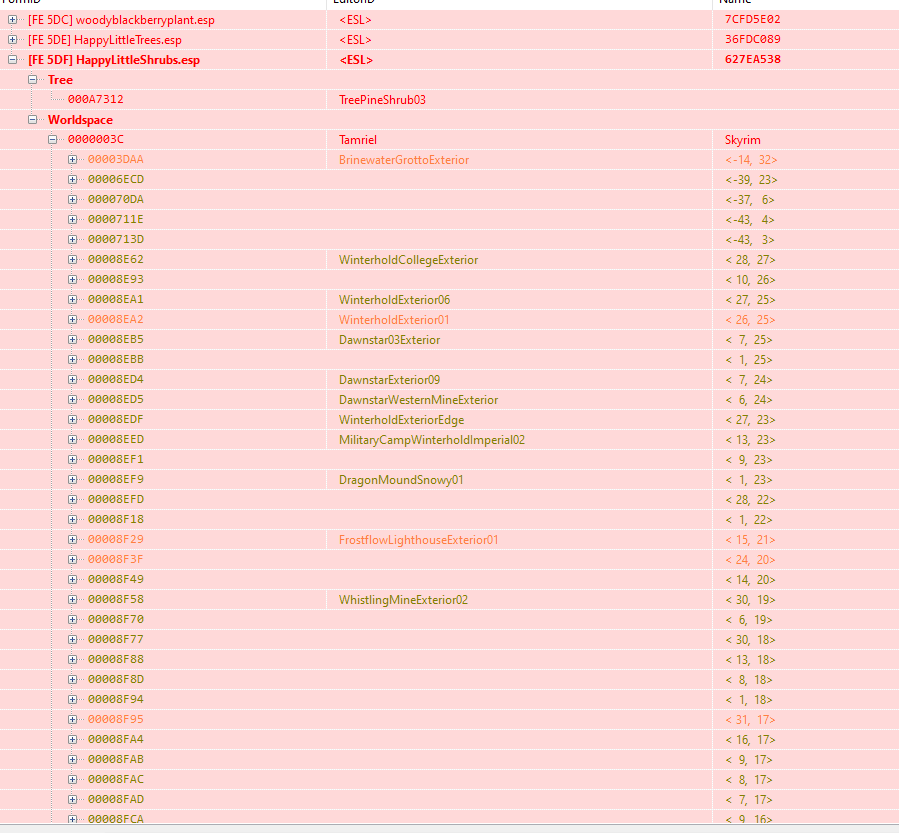Select the [FE 5DF] HappyLittleShrubs.esp plugin
Image resolution: width=899 pixels, height=833 pixels.
tap(114, 60)
